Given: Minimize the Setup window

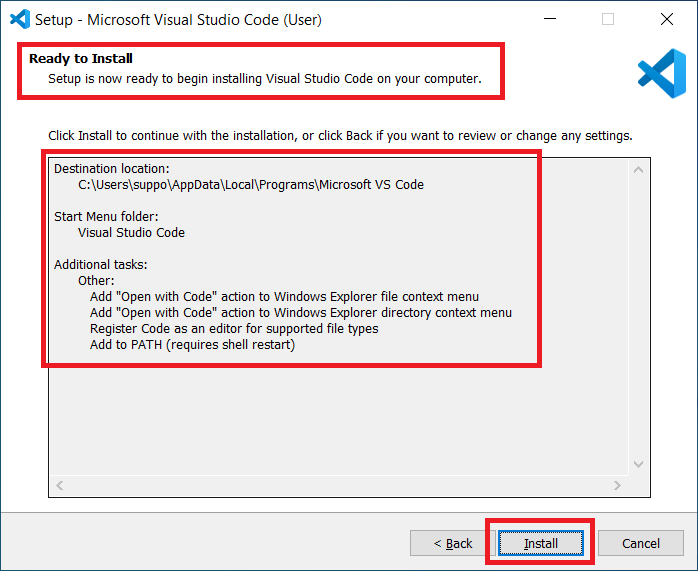Looking at the screenshot, I should coord(550,19).
